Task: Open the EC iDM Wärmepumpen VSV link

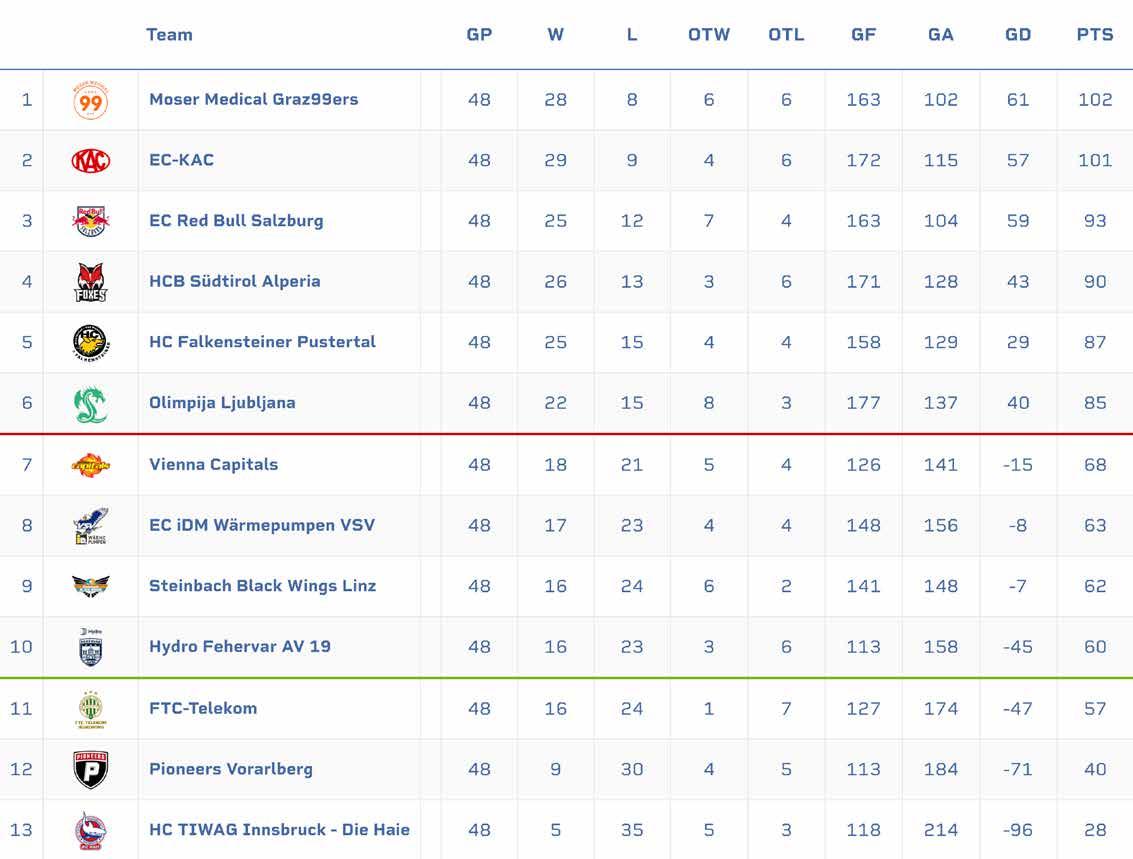Action: coord(262,525)
